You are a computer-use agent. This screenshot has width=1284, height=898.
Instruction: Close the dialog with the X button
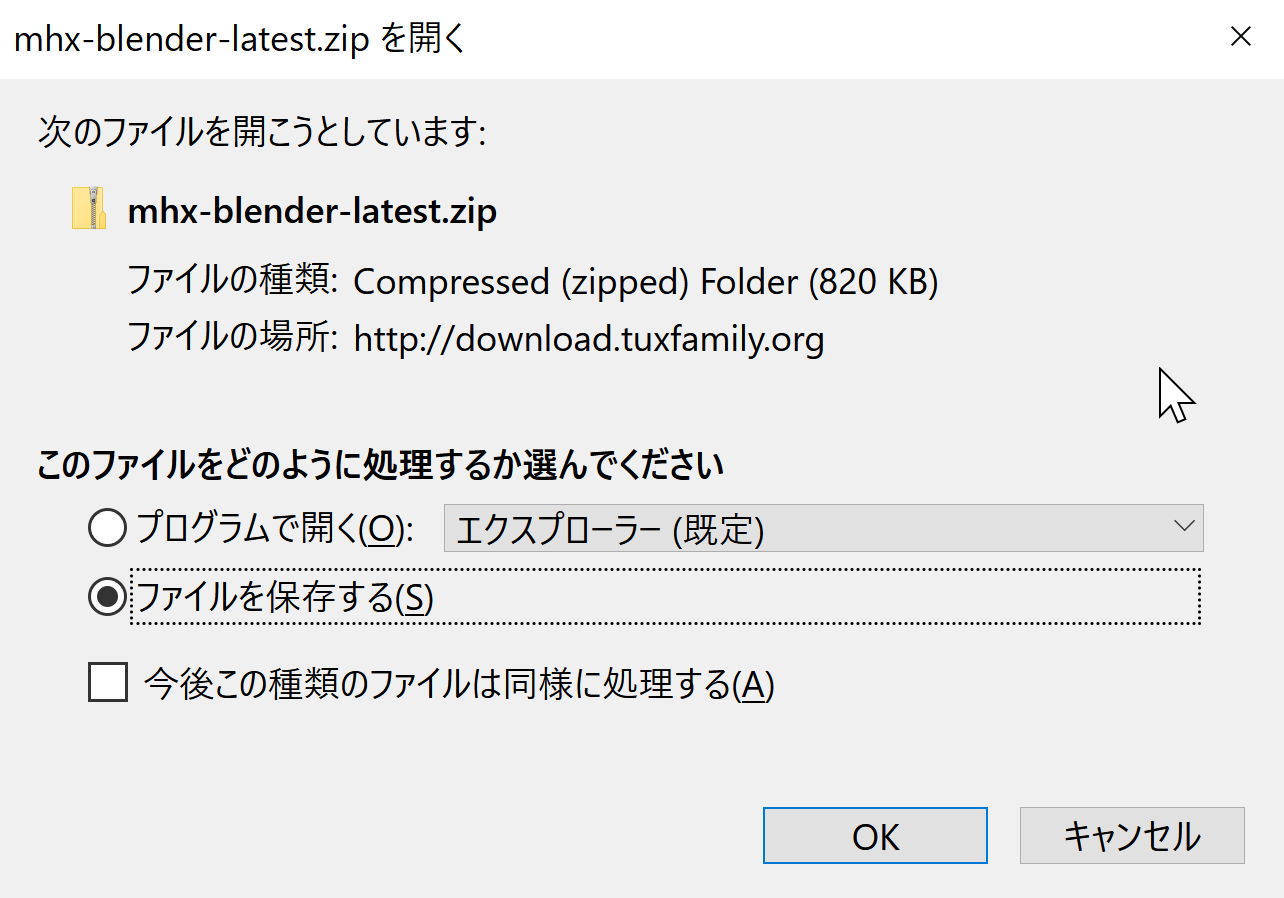(1240, 38)
